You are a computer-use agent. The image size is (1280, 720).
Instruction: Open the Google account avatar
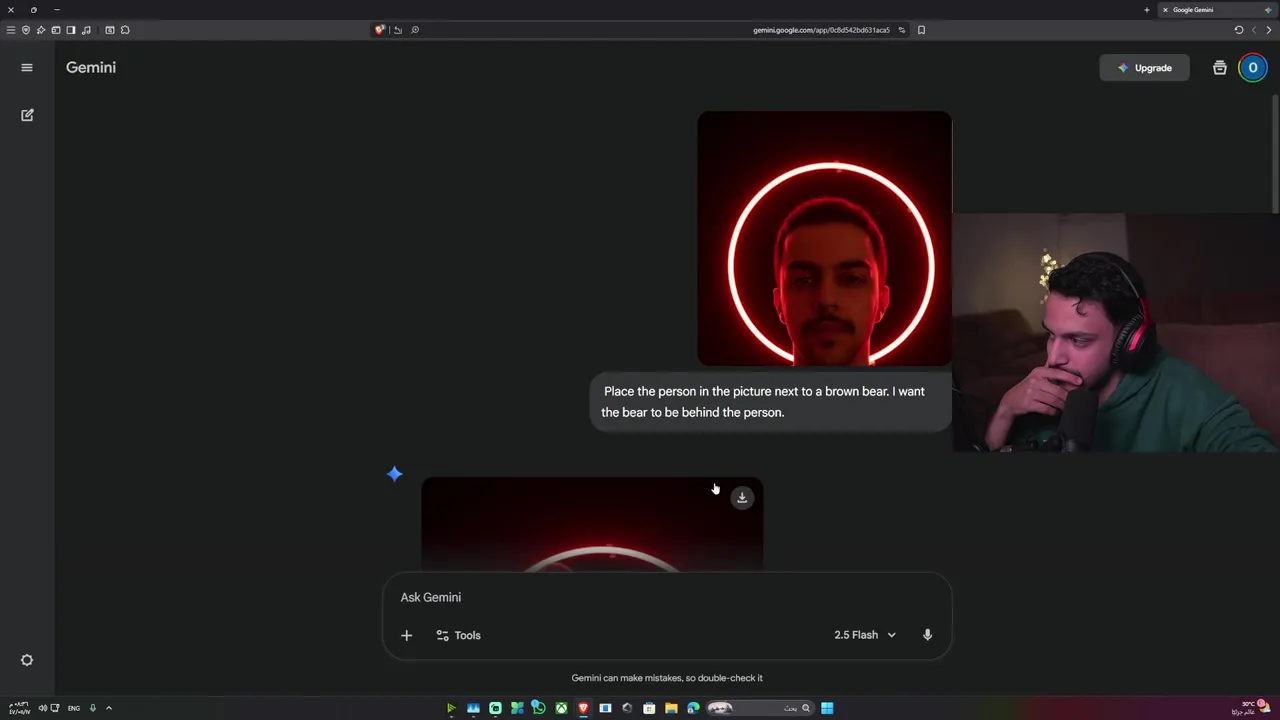[x=1253, y=68]
